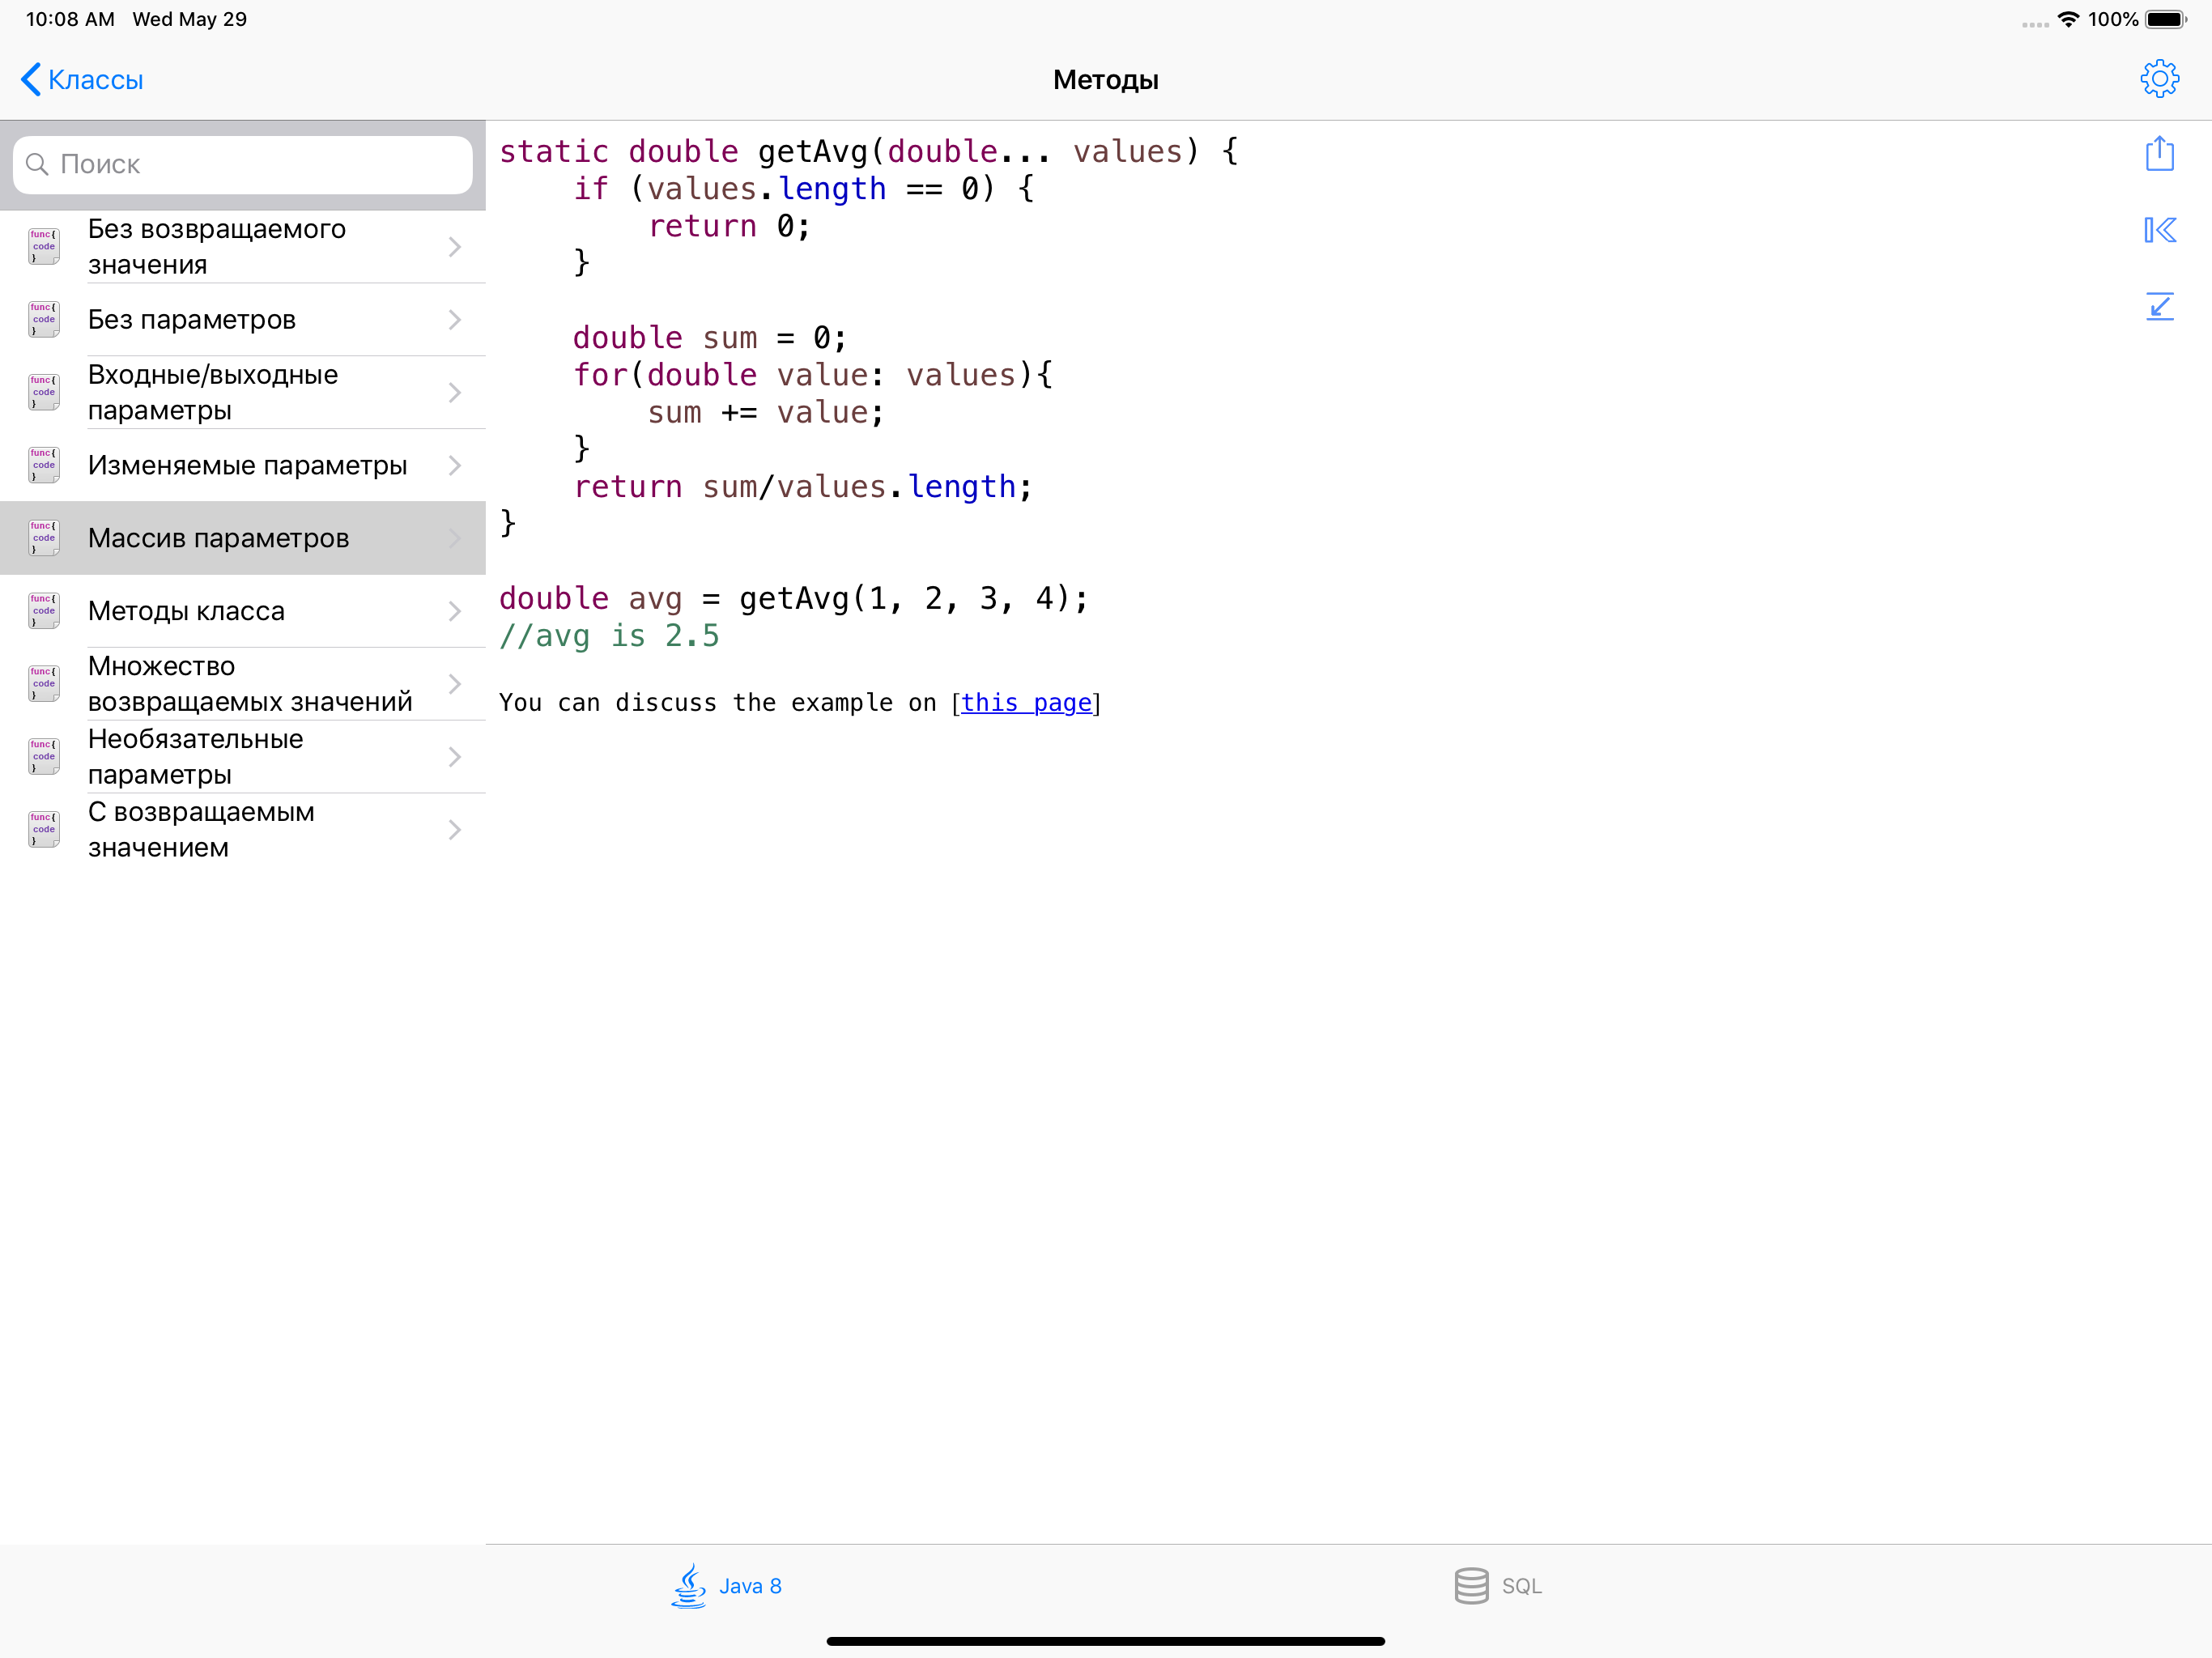Screen dimensions: 2212x1658
Task: Open С возвращаемым значением item
Action: [x=201, y=830]
